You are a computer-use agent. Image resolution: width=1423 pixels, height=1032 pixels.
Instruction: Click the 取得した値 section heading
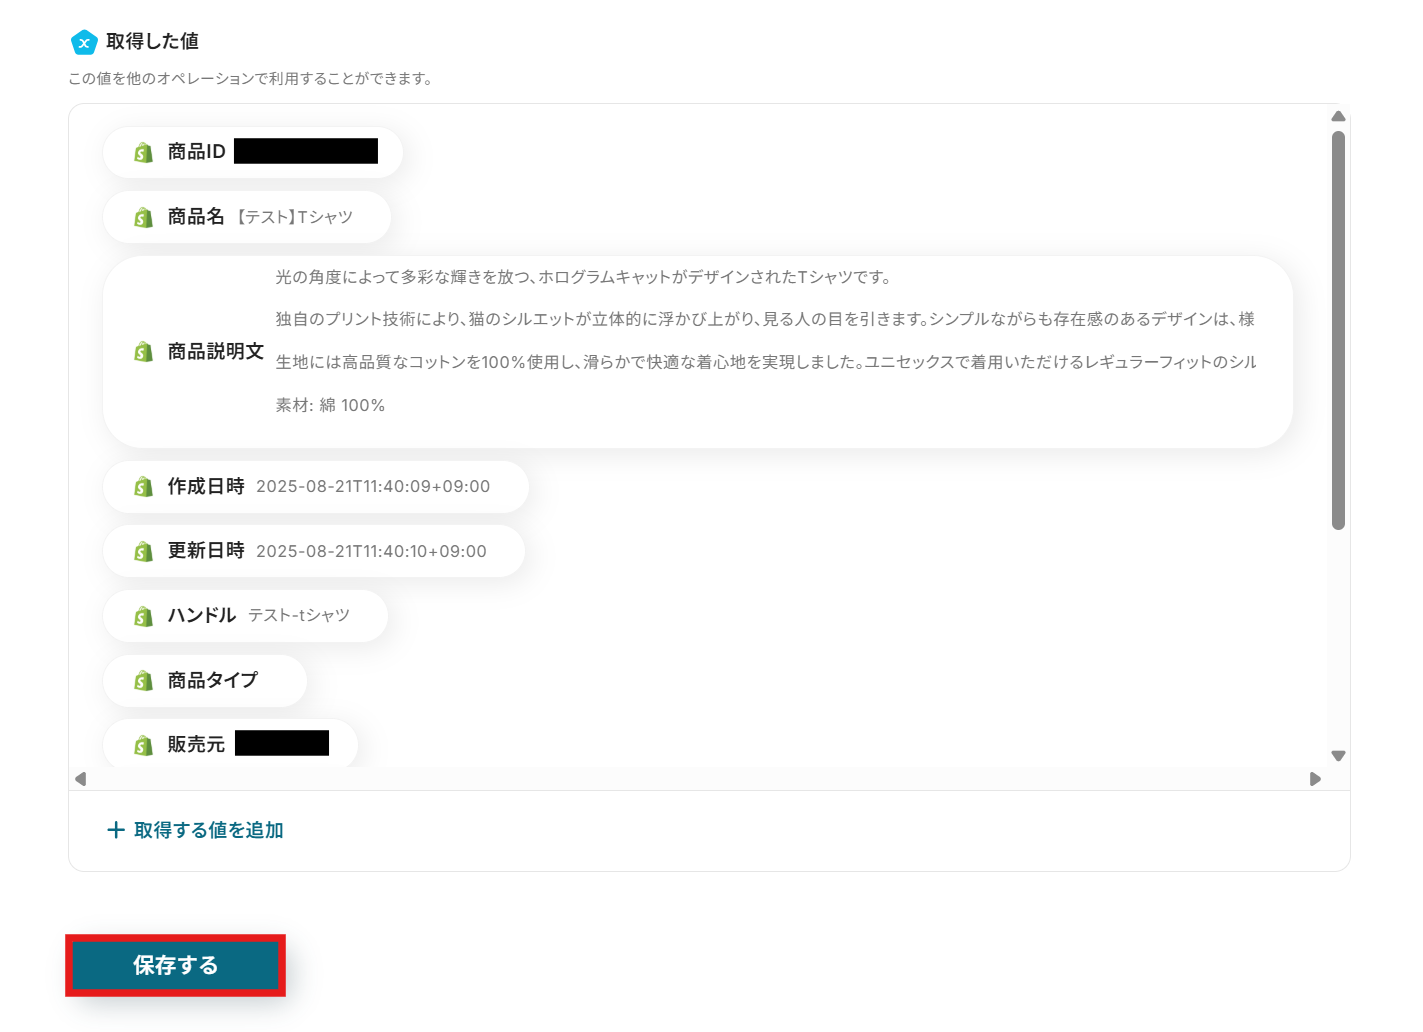point(152,42)
